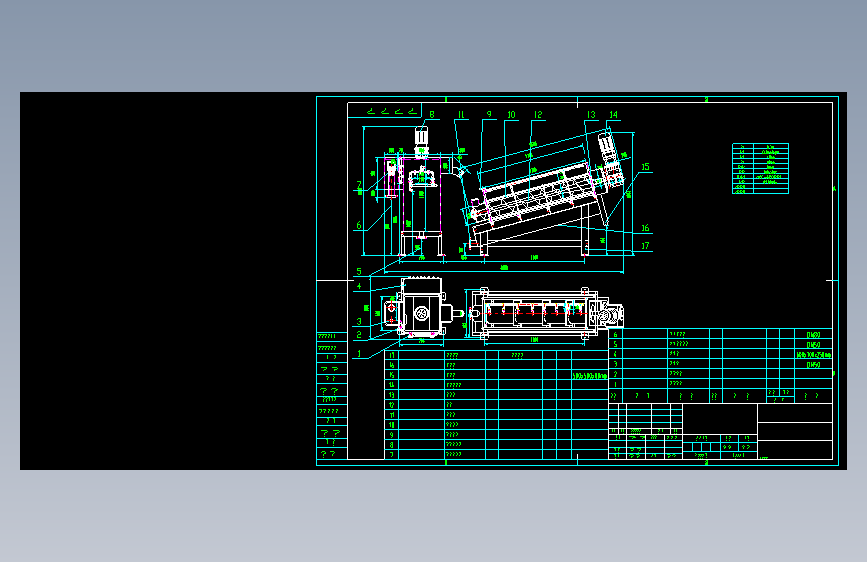Viewport: 867px width, 562px height.
Task: Select the screw press plan view at the bottom
Action: click(x=545, y=313)
